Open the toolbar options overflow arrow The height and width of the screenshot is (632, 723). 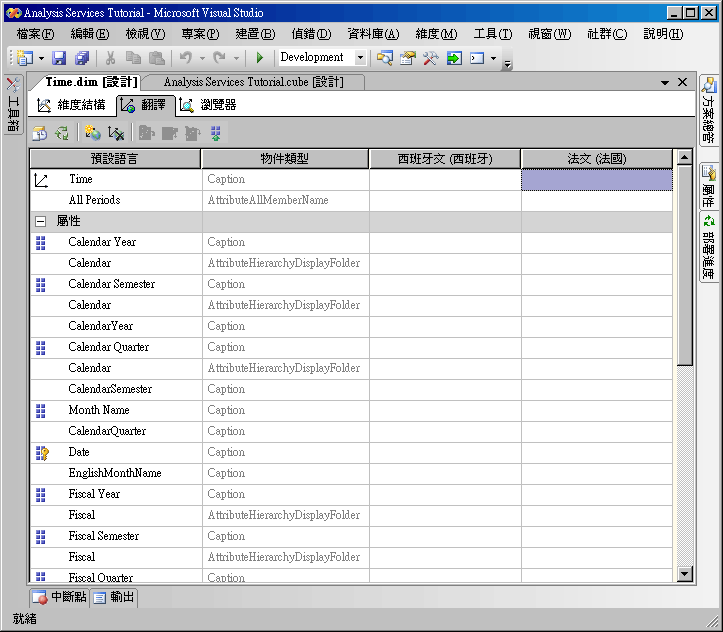pyautogui.click(x=507, y=64)
